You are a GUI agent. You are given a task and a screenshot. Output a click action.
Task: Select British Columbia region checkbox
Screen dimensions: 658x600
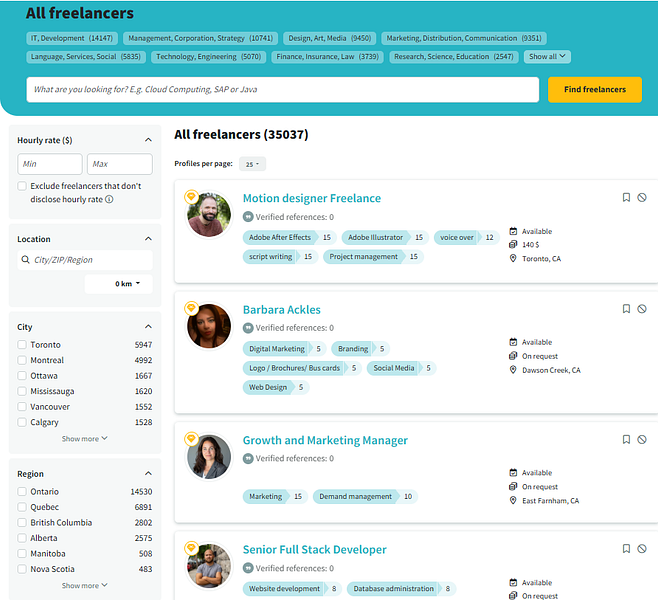tap(22, 522)
